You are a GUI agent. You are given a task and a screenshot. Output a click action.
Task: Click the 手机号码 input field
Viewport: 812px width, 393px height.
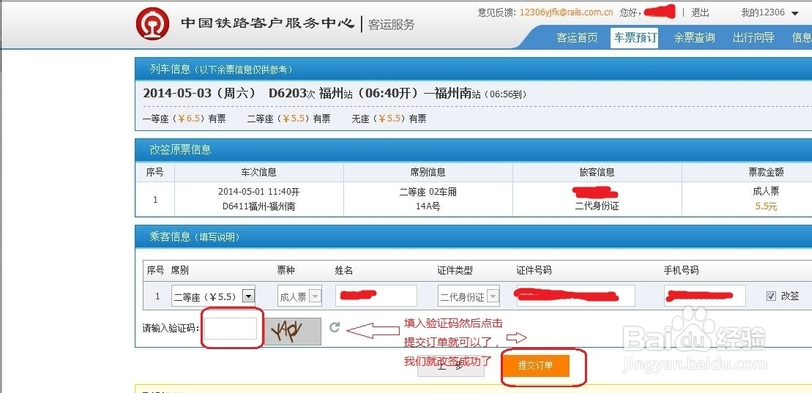(705, 296)
